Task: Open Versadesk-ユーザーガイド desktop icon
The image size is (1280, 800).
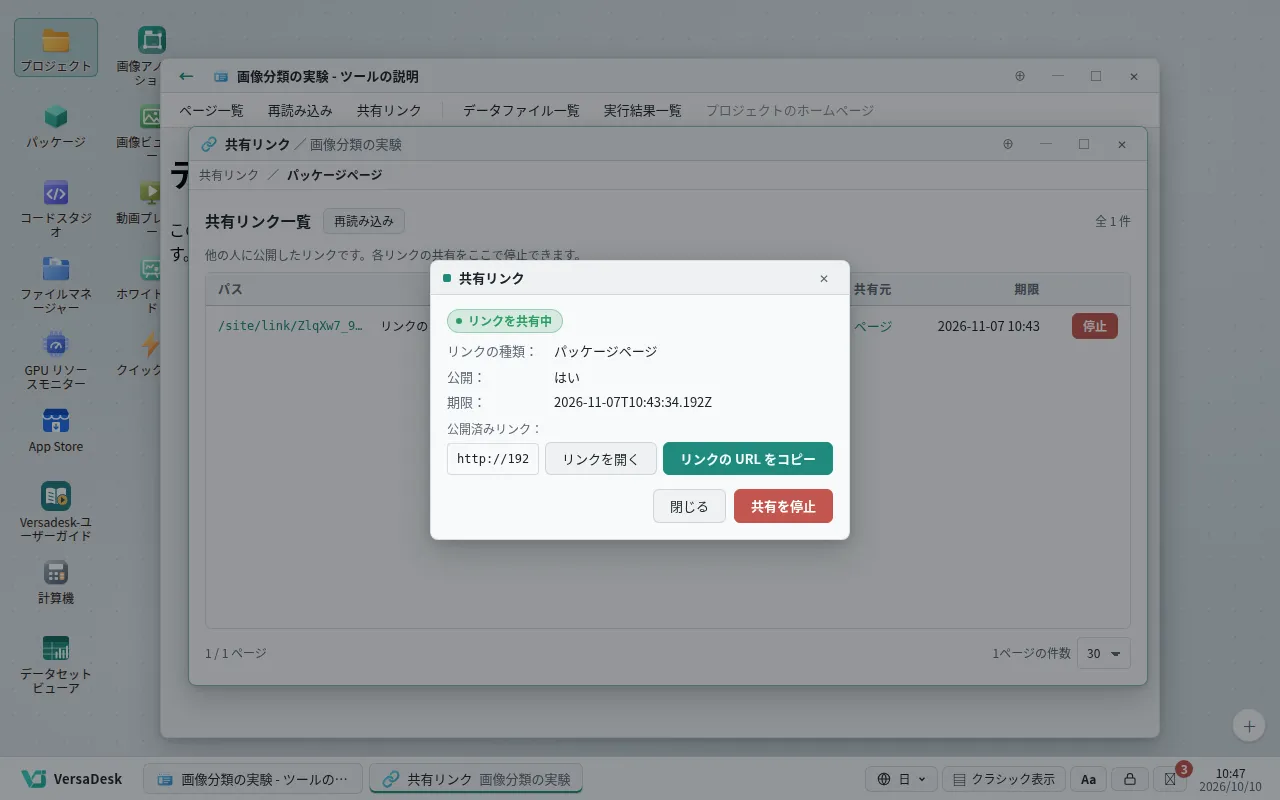Action: tap(56, 512)
